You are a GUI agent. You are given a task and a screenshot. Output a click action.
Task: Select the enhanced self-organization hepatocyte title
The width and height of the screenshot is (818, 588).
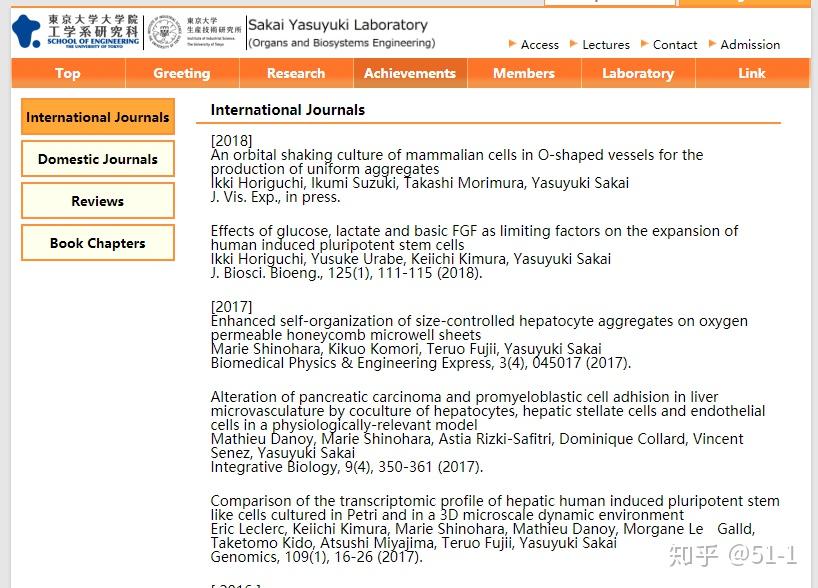pos(479,328)
